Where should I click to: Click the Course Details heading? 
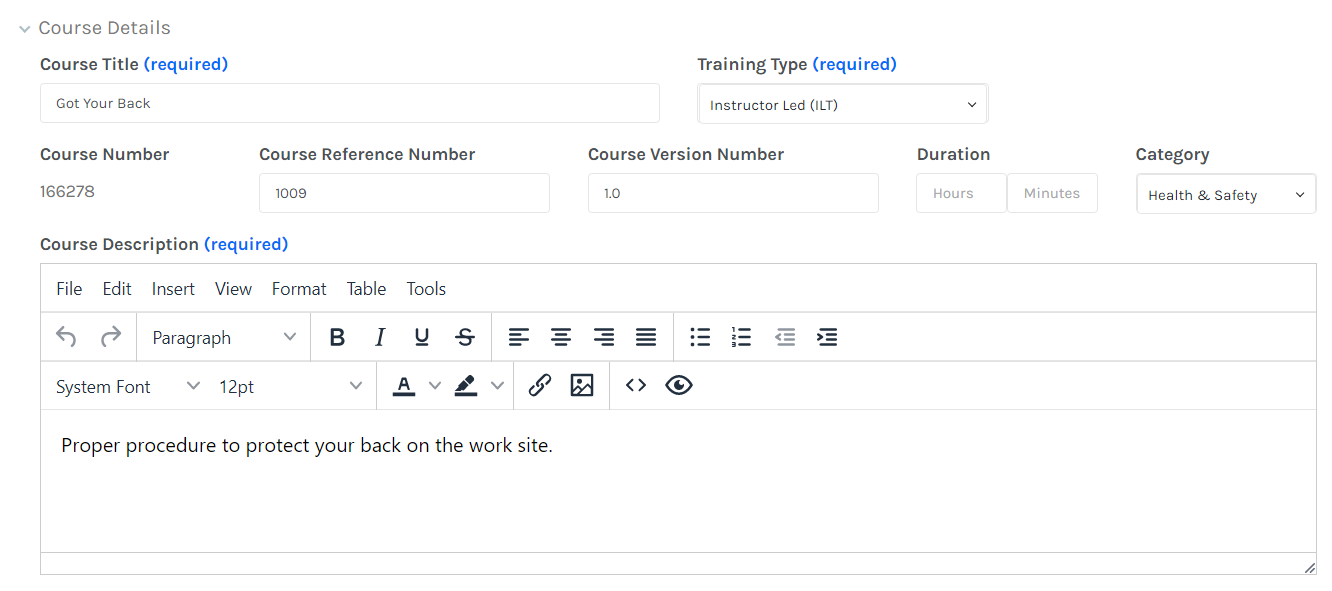[x=104, y=28]
